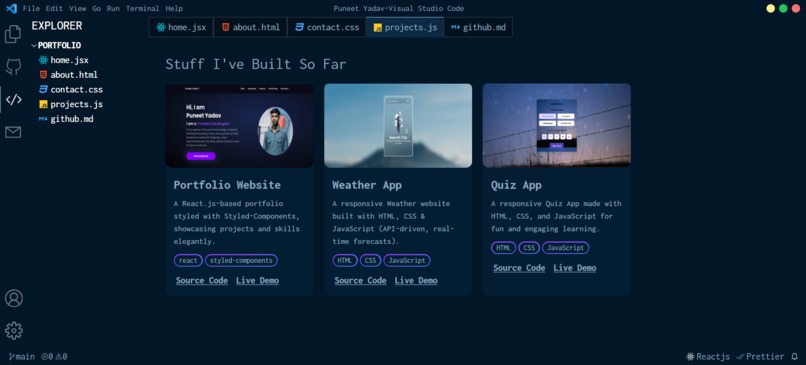The width and height of the screenshot is (806, 365).
Task: Open the settings gear icon
Action: pos(14,331)
